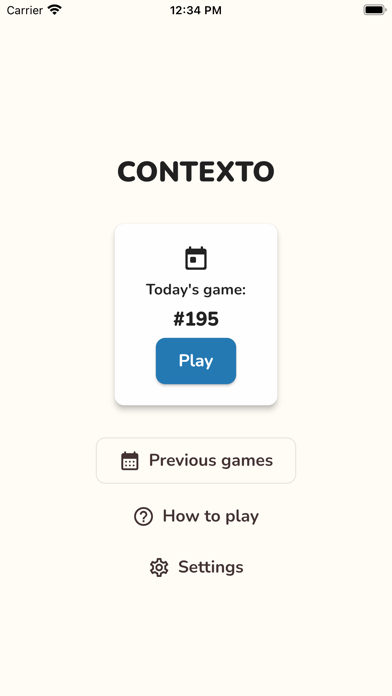Open app preferences from Settings
Image resolution: width=392 pixels, height=696 pixels.
(x=196, y=567)
